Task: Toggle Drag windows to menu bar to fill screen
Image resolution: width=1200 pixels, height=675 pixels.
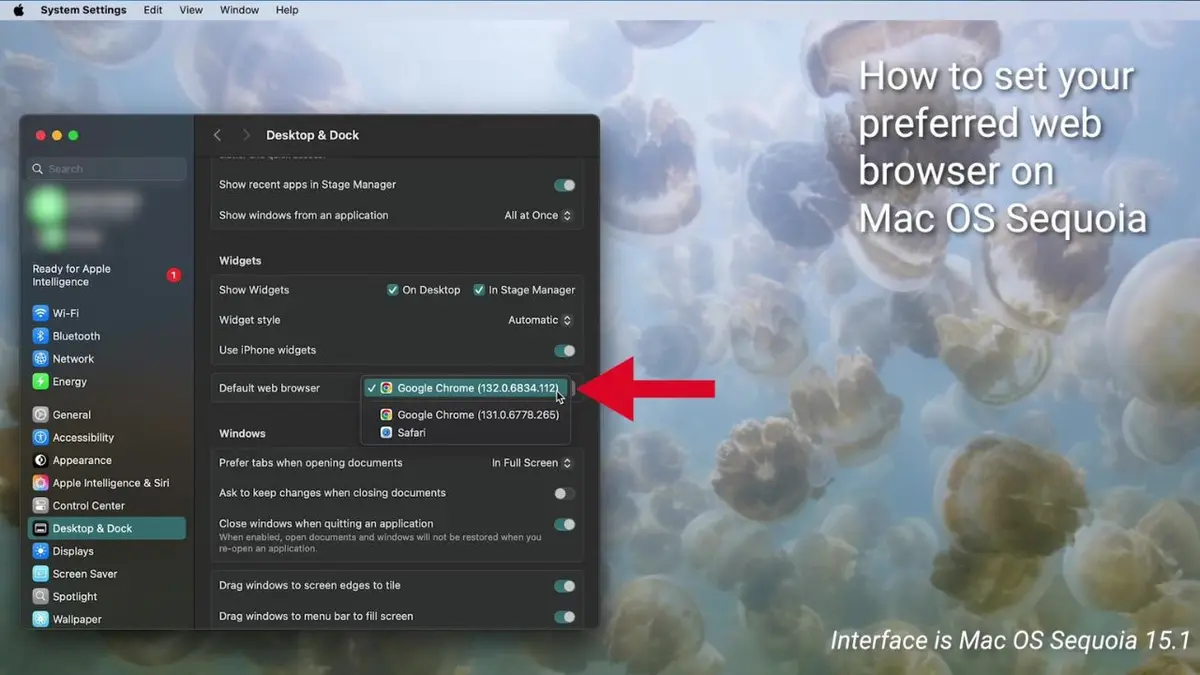Action: point(565,617)
